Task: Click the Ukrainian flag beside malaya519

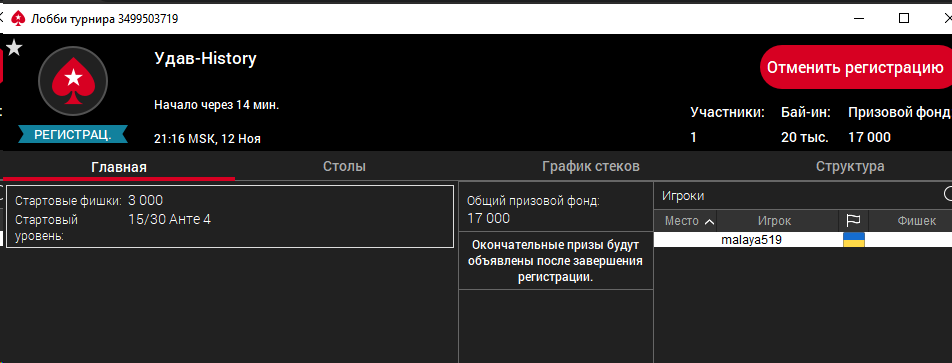Action: tap(854, 240)
